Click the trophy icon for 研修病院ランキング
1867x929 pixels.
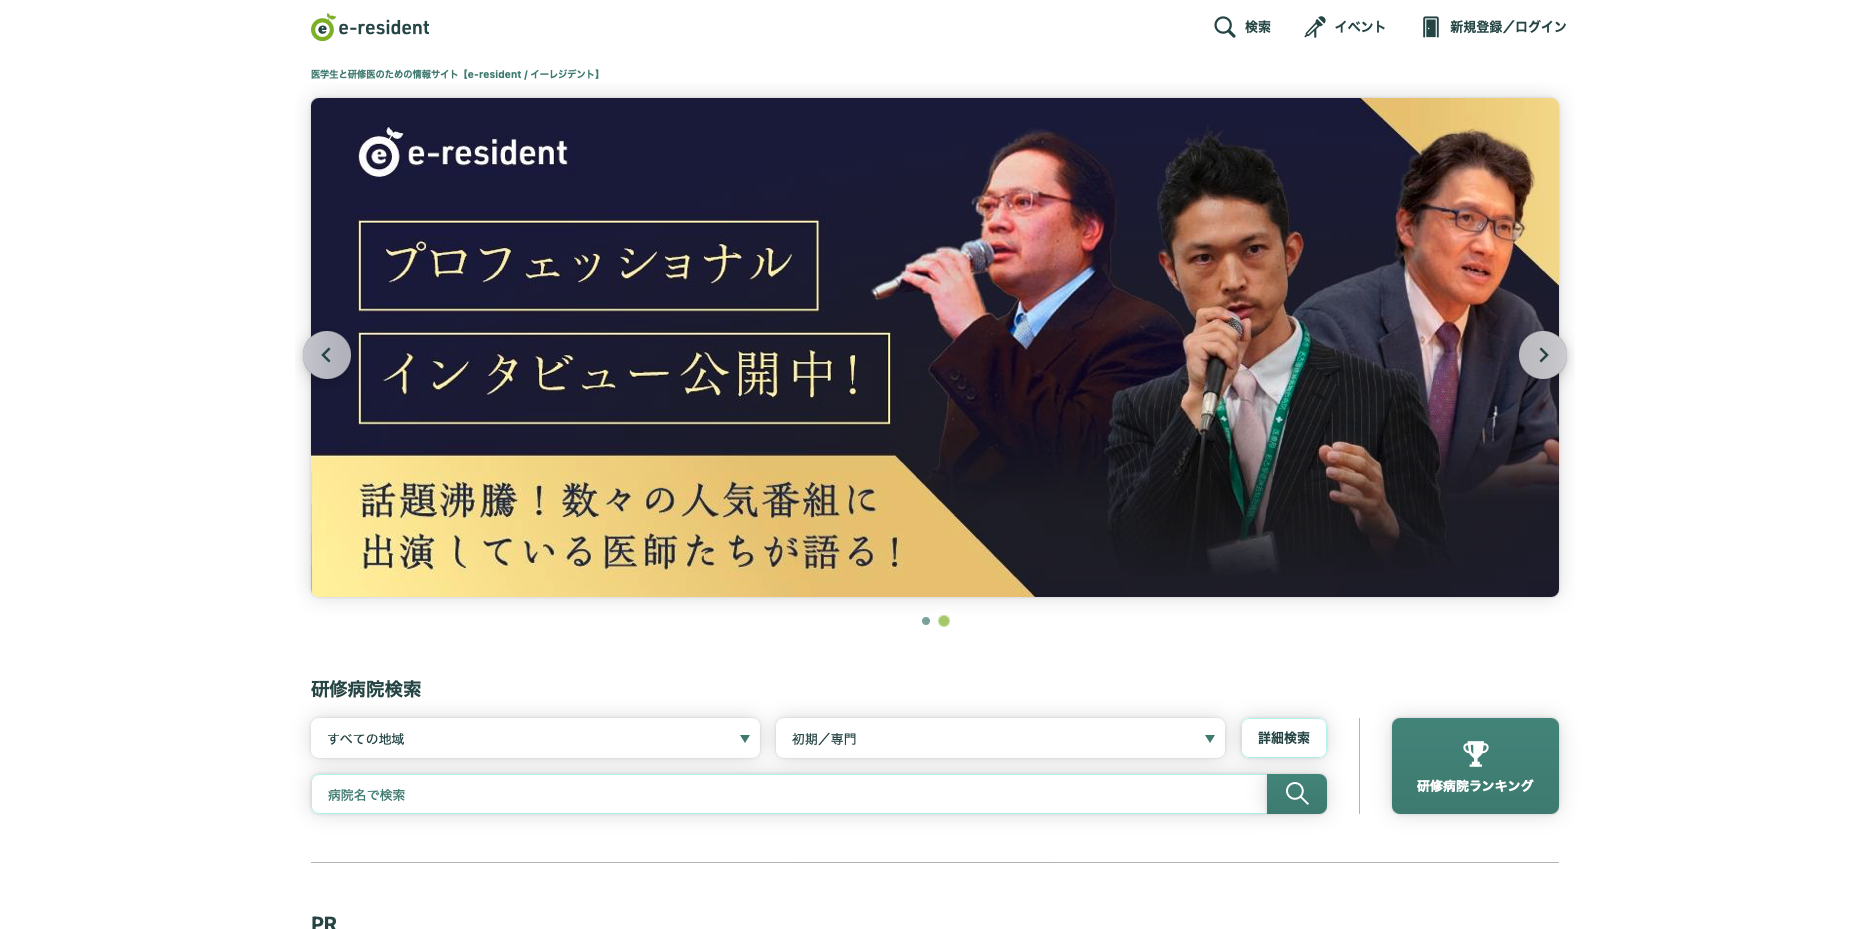(1476, 753)
